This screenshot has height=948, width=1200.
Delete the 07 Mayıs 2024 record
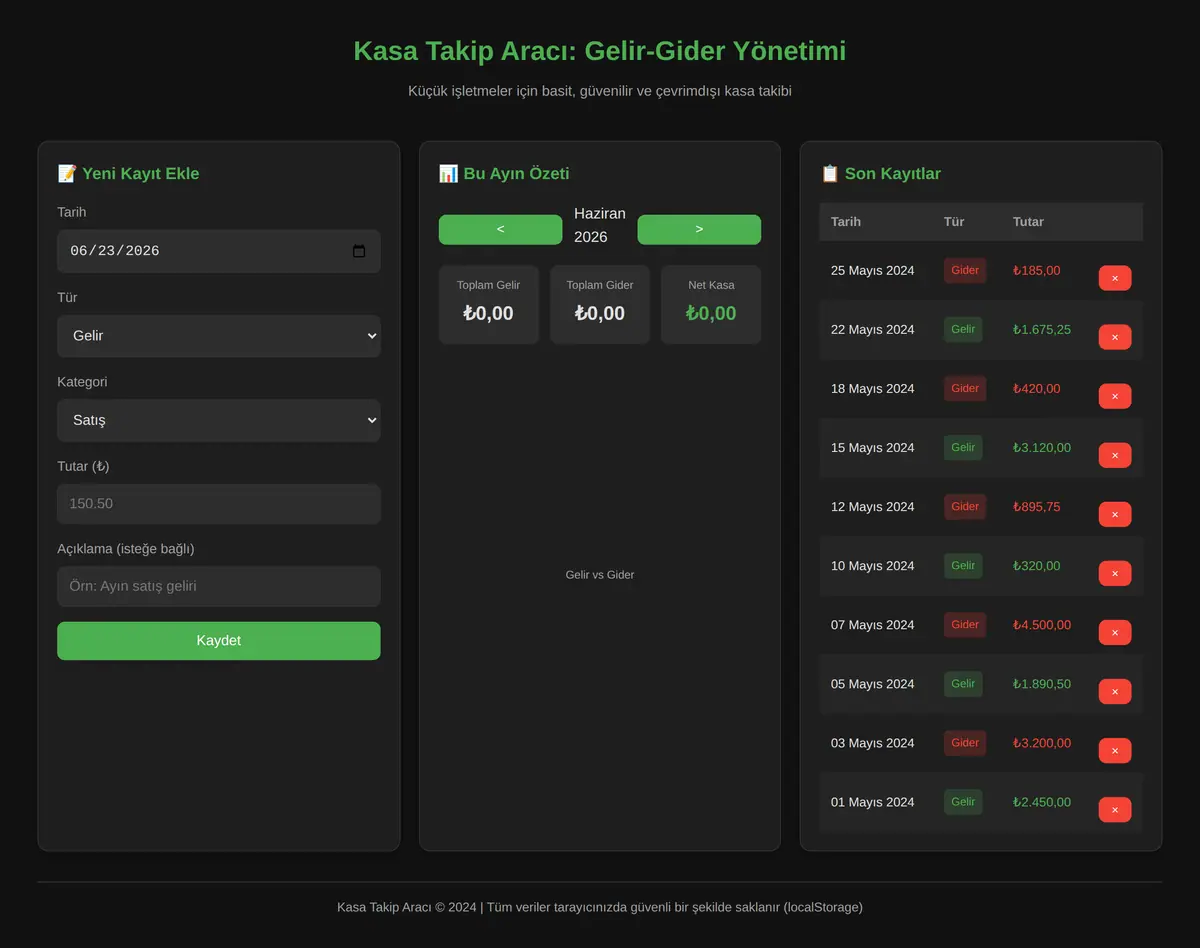point(1115,632)
